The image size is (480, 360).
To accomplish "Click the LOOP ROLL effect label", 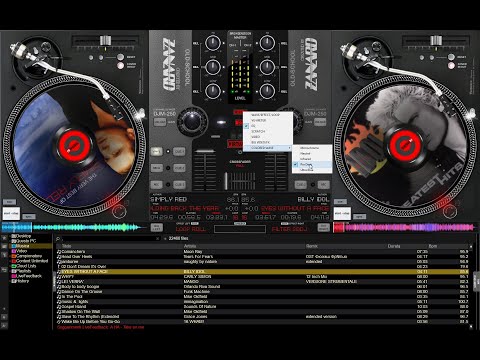I will pyautogui.click(x=191, y=229).
